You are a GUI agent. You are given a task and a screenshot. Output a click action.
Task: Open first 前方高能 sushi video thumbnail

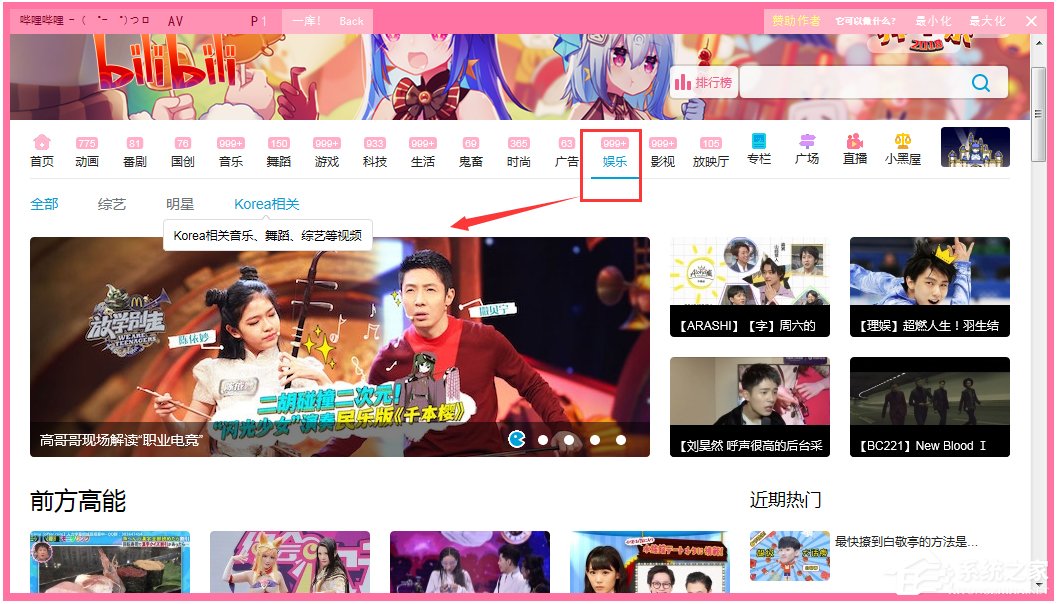point(110,561)
